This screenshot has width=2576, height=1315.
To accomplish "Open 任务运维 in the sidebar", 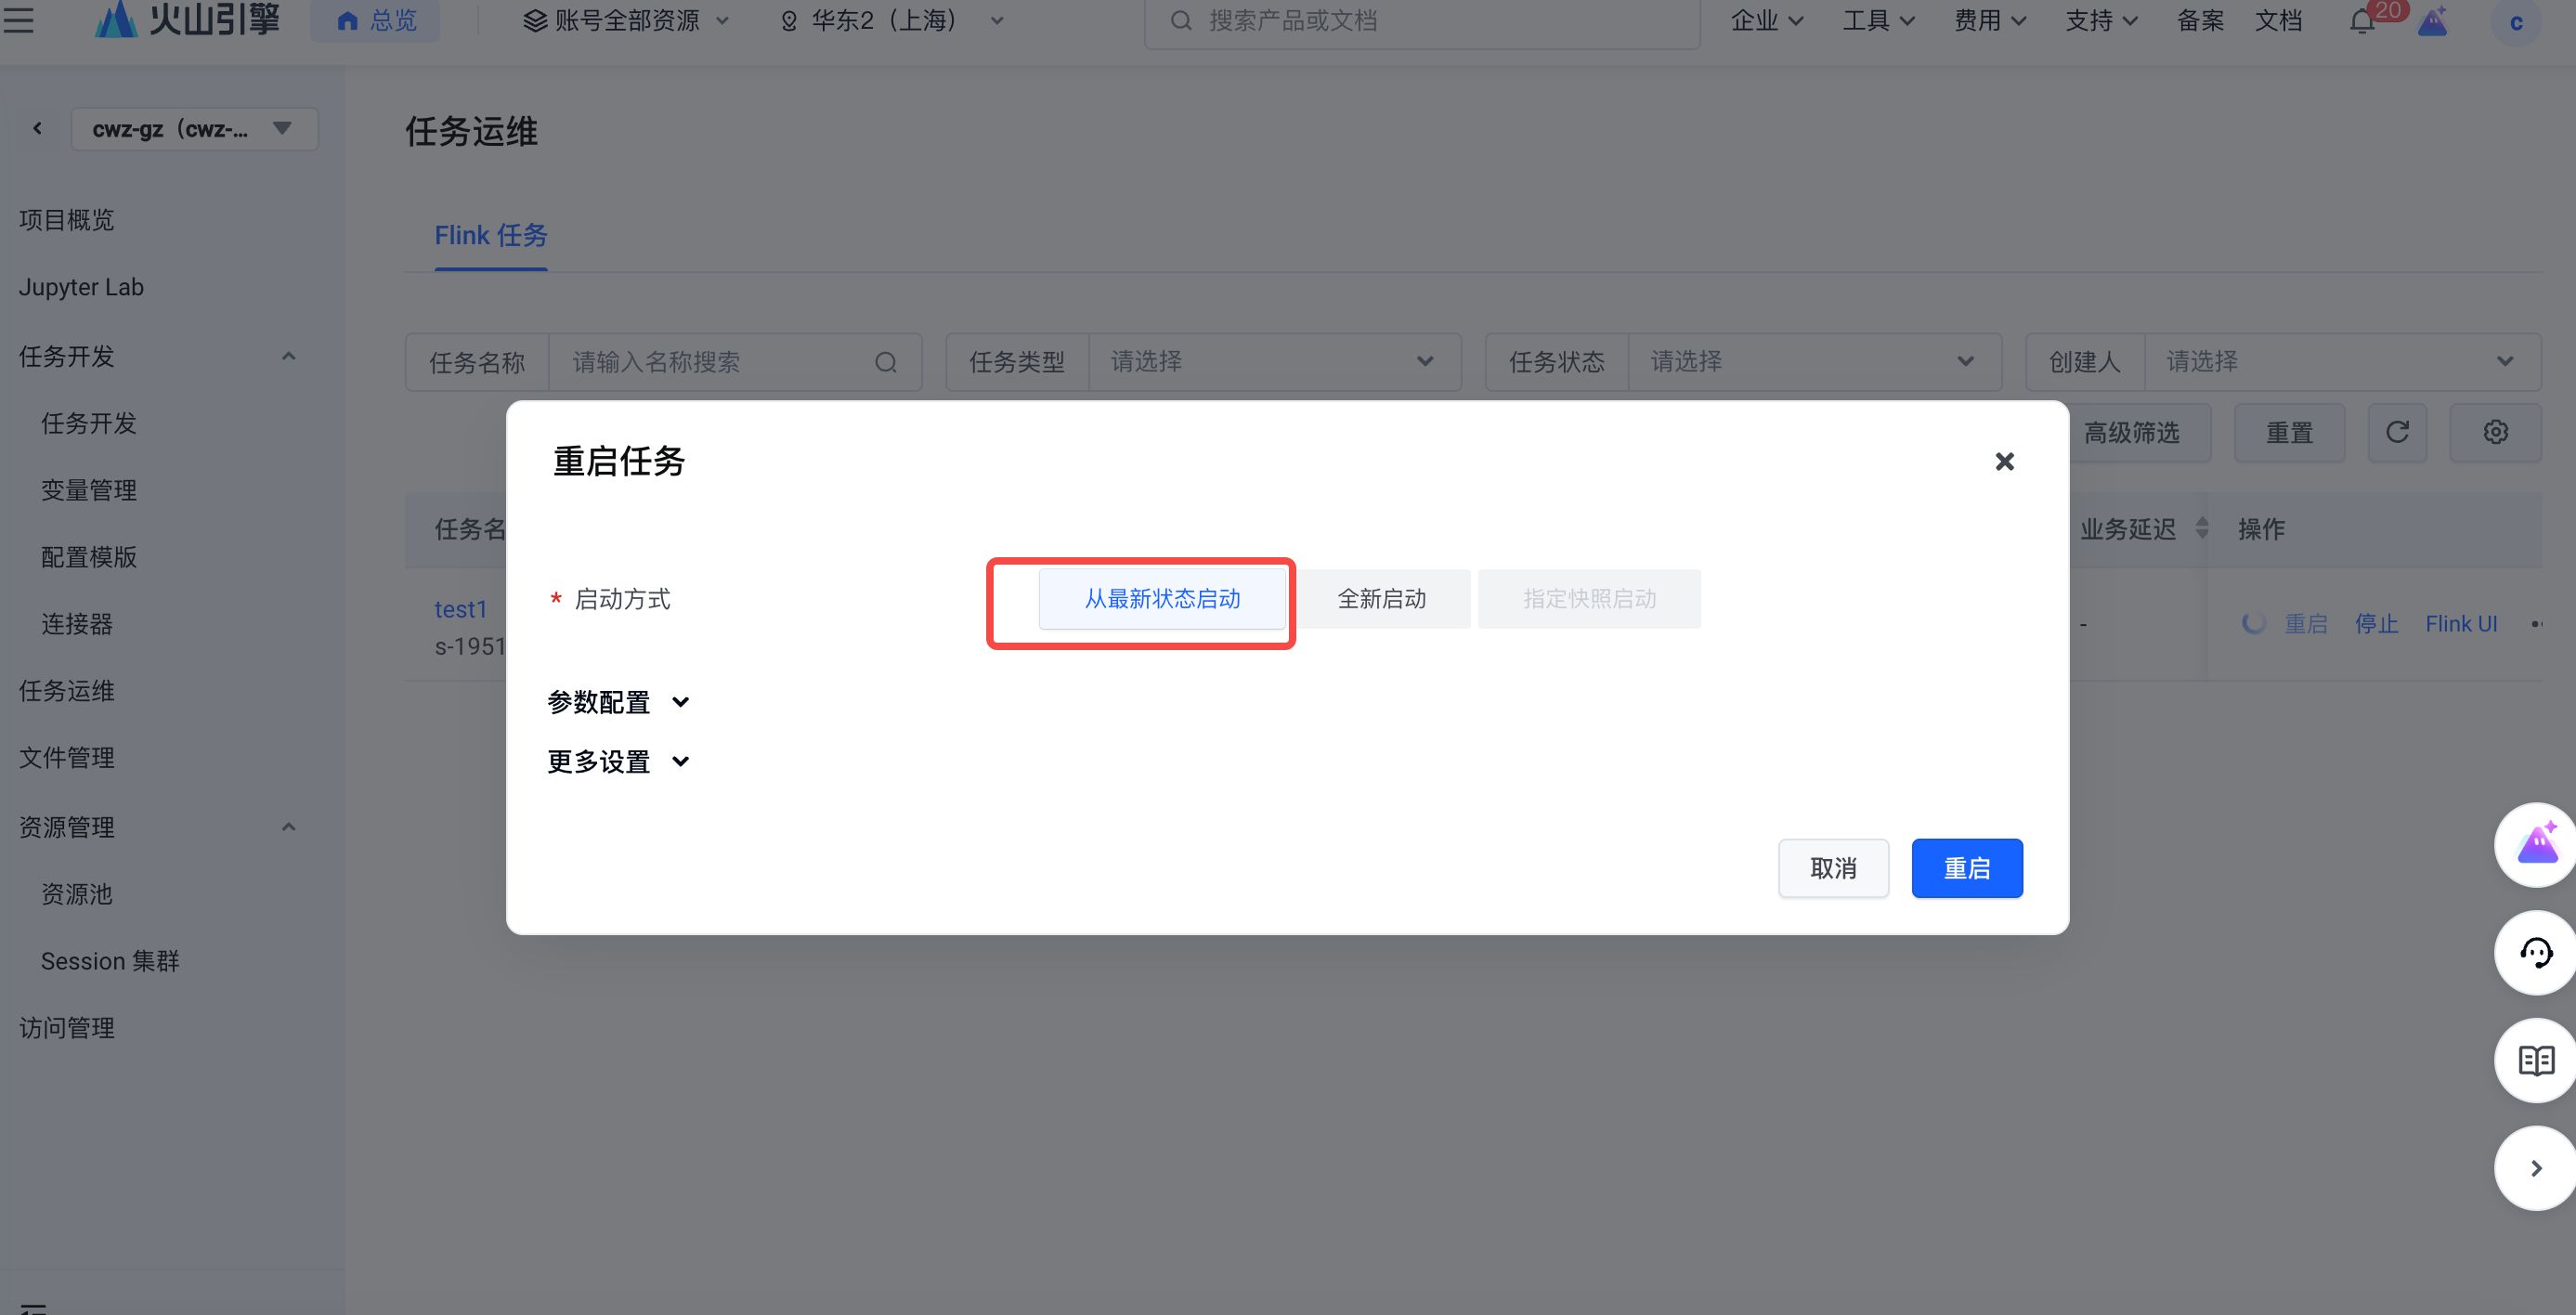I will [x=67, y=691].
